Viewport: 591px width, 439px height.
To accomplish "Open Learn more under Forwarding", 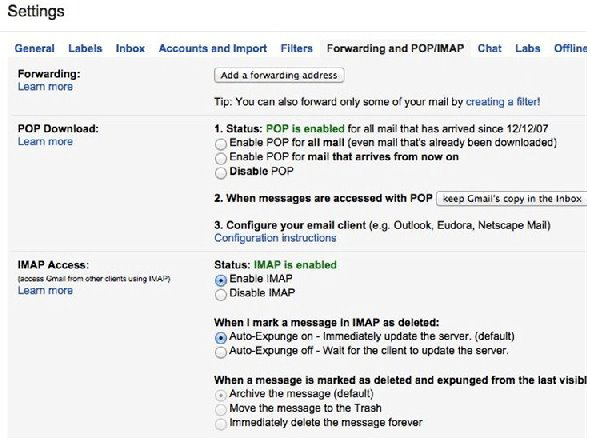I will click(x=45, y=87).
